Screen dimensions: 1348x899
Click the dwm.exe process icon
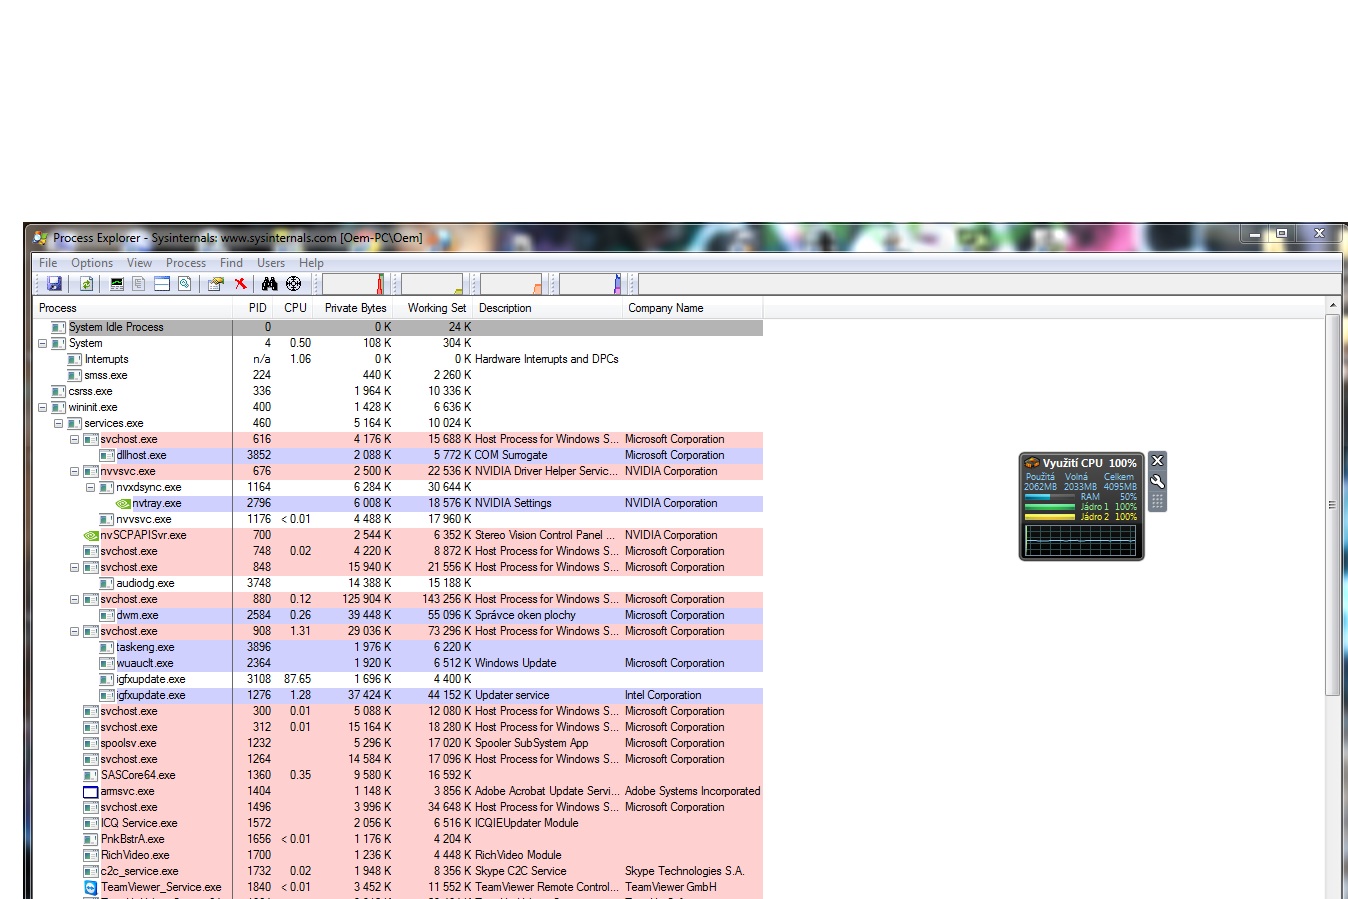click(107, 615)
